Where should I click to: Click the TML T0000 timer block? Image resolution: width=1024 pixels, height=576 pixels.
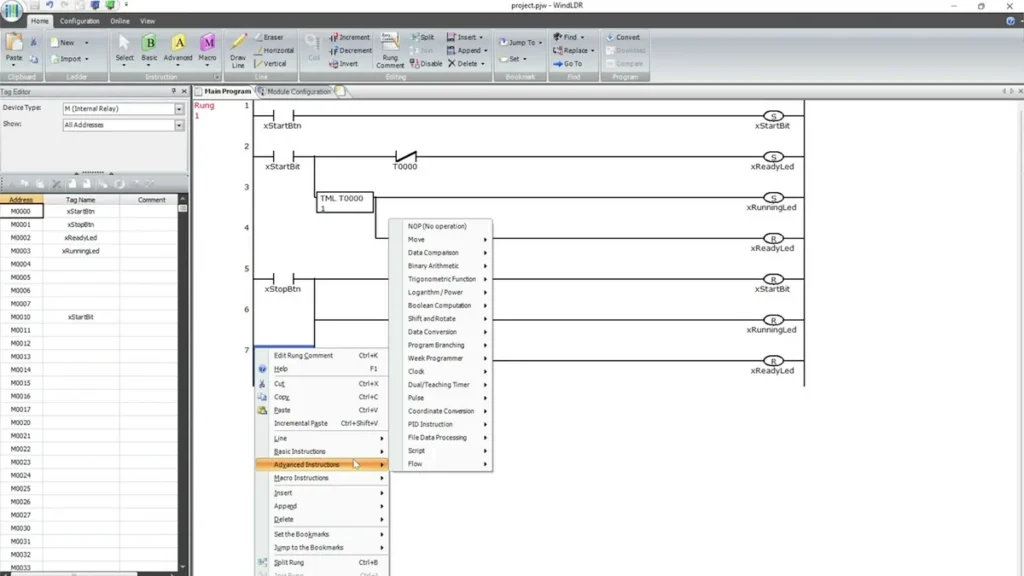[345, 202]
